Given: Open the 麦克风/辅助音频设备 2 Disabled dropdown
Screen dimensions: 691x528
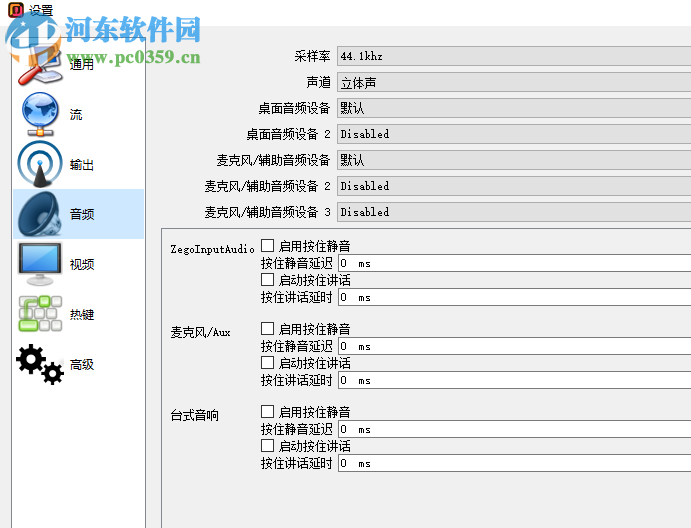Looking at the screenshot, I should 514,186.
